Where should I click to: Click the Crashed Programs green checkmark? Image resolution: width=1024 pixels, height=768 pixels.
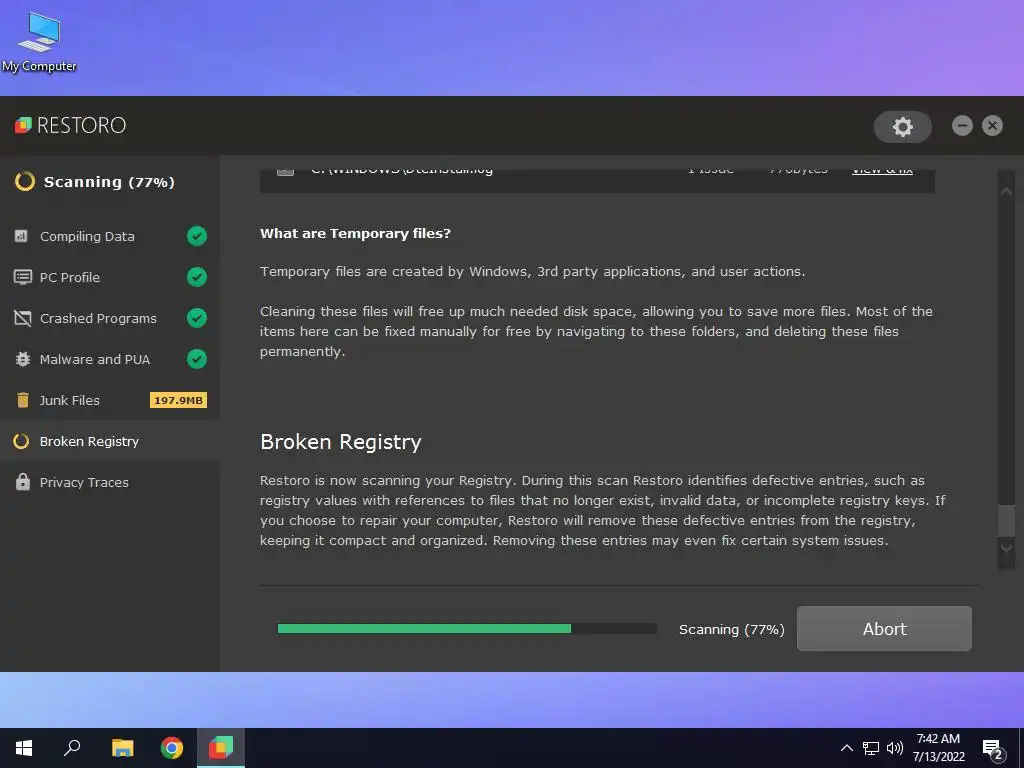[x=197, y=318]
